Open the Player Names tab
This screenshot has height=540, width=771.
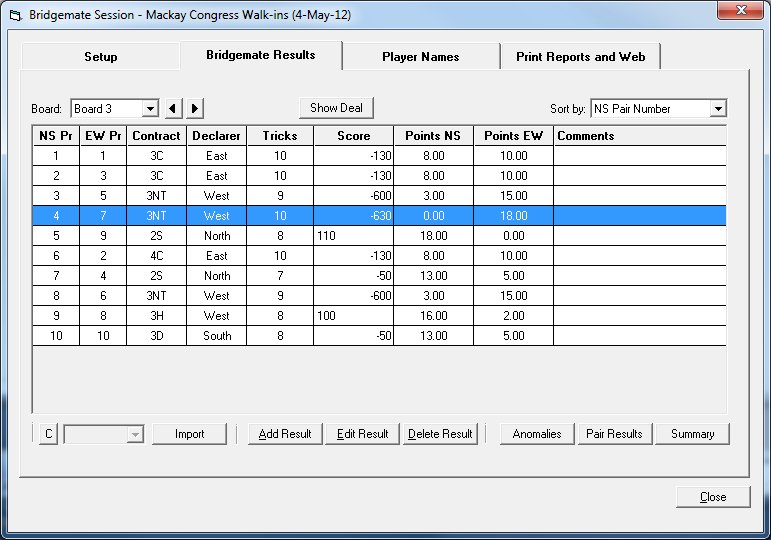(420, 57)
